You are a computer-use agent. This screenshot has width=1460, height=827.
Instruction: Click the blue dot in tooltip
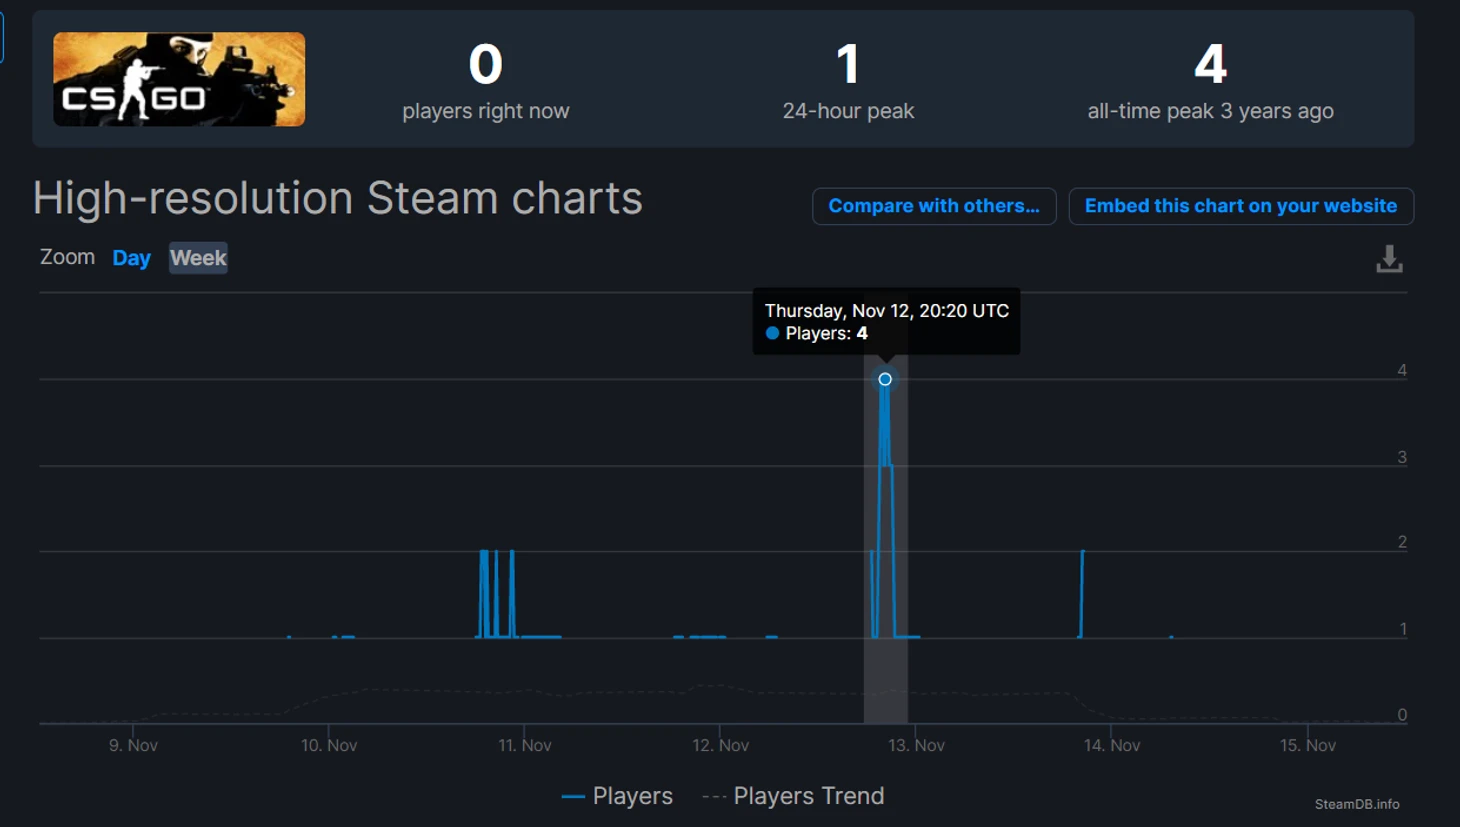pyautogui.click(x=772, y=333)
